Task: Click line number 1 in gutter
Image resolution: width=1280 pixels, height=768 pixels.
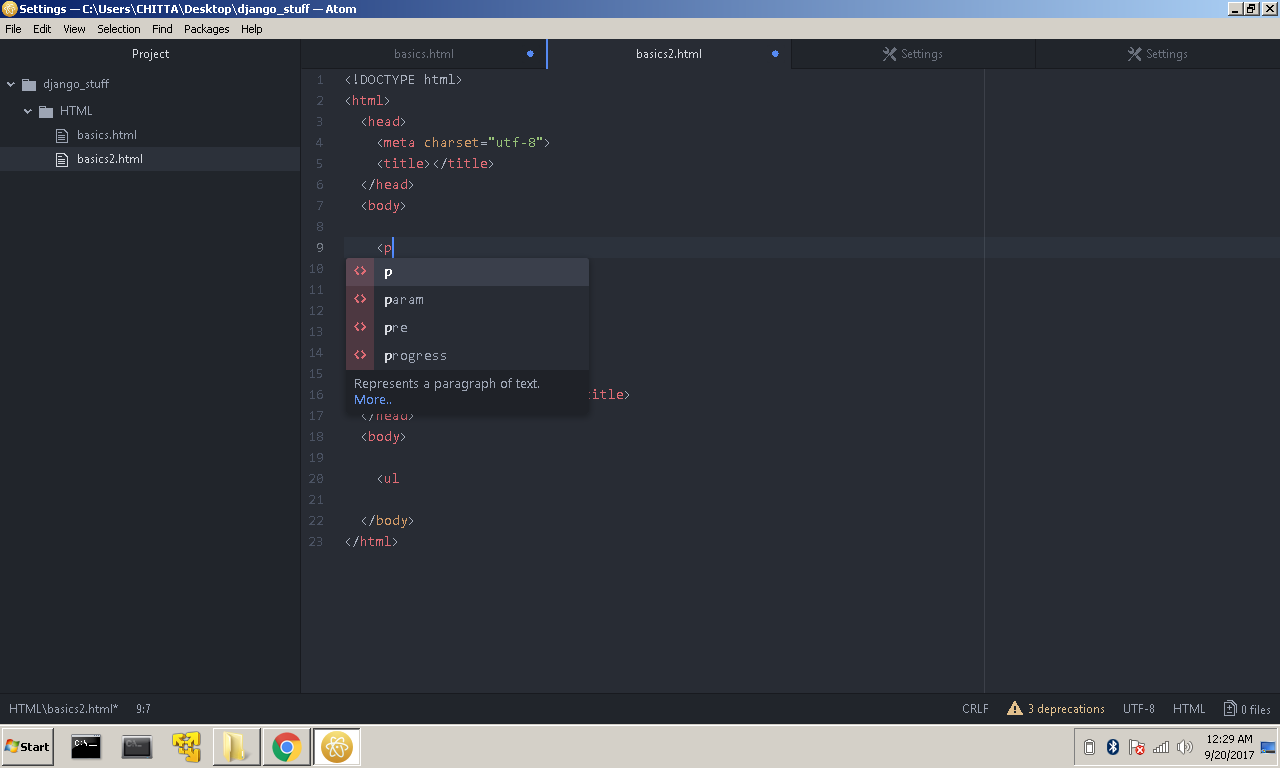Action: pyautogui.click(x=319, y=80)
